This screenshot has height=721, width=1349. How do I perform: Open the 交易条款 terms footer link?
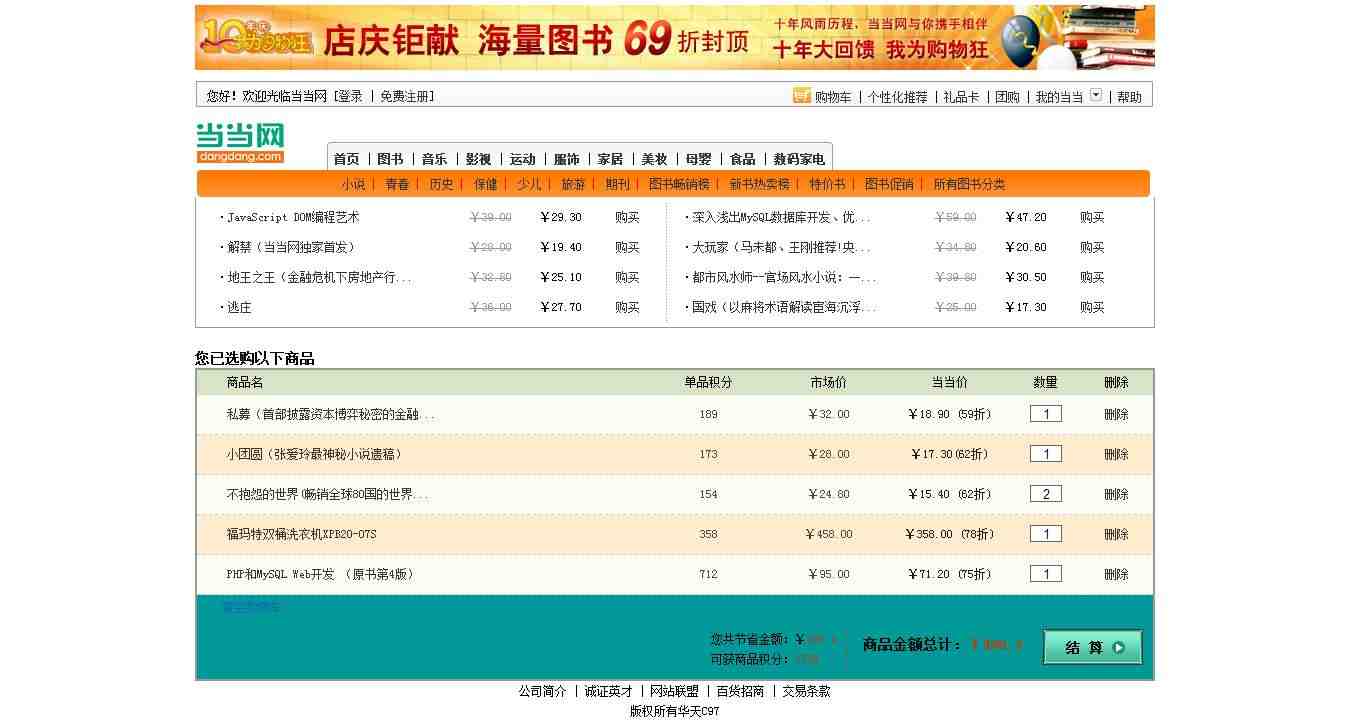point(806,691)
